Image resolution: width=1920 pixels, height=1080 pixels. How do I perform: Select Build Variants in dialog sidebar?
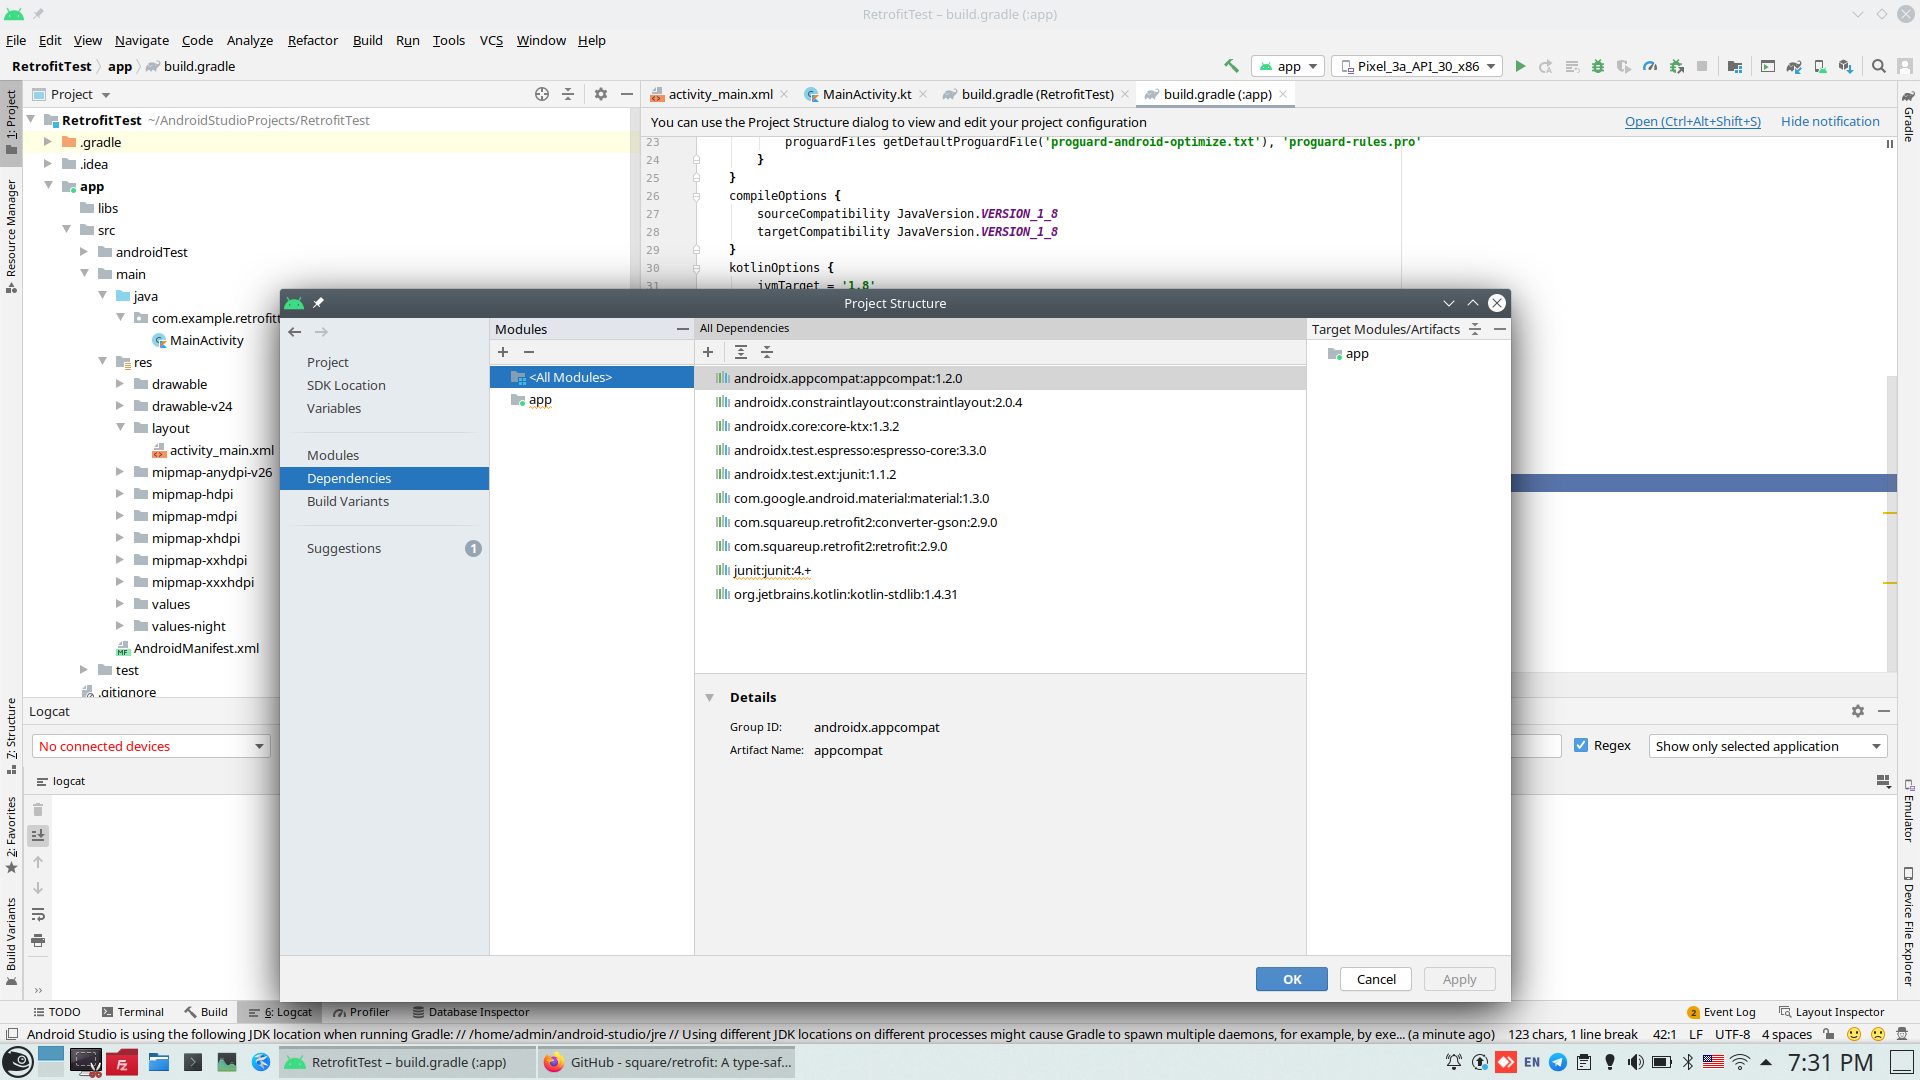coord(348,501)
